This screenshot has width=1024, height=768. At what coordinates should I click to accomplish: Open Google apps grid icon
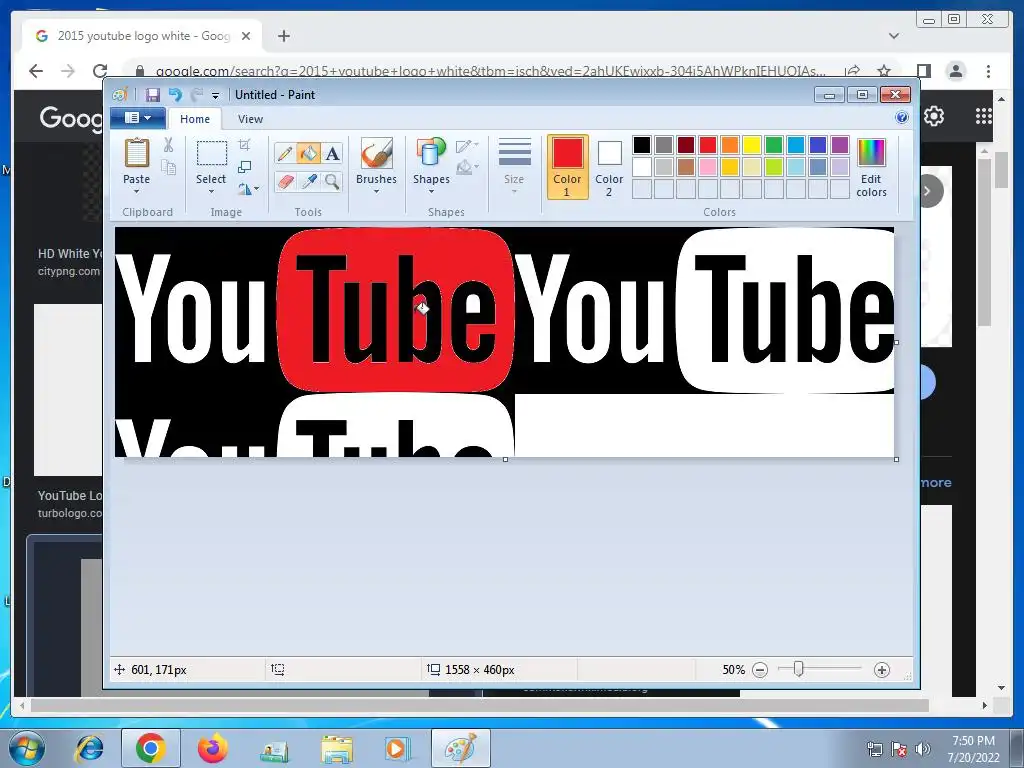click(x=984, y=116)
